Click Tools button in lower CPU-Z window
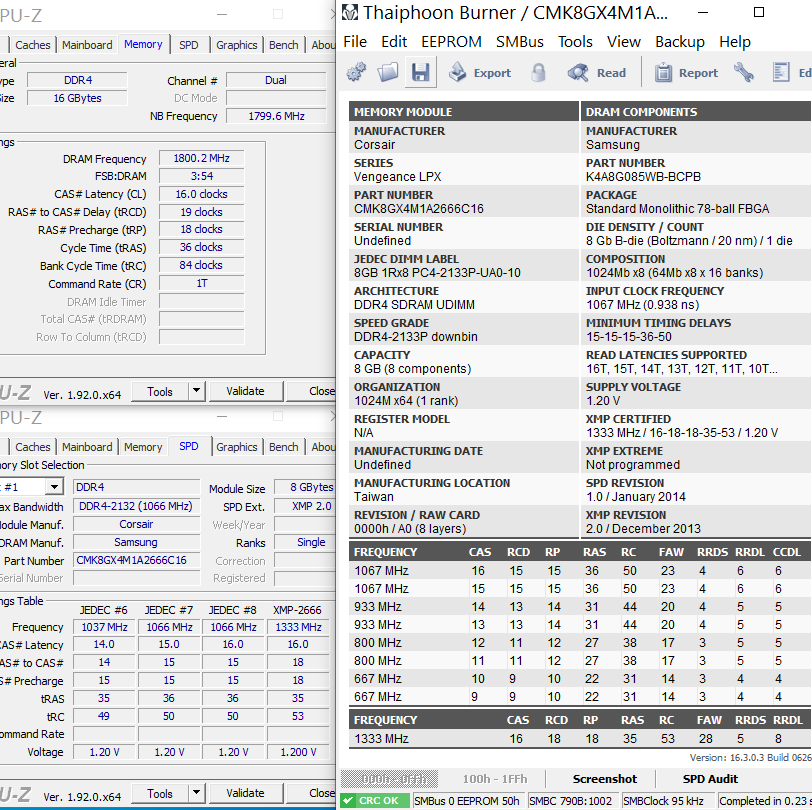 click(160, 793)
